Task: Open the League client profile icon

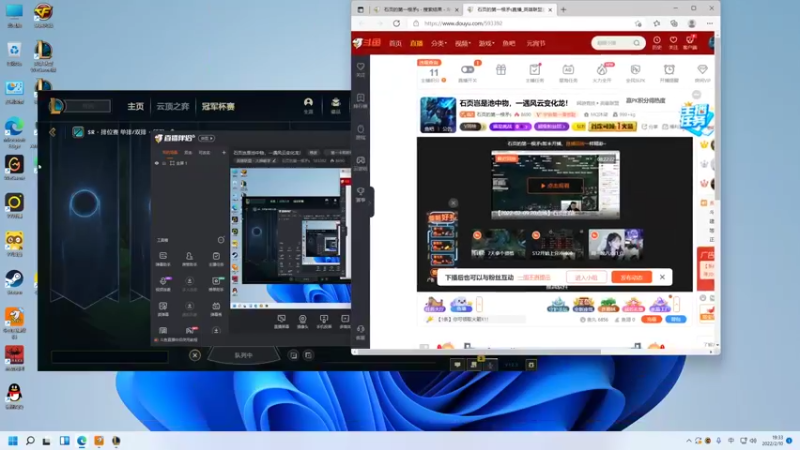Action: tap(308, 105)
